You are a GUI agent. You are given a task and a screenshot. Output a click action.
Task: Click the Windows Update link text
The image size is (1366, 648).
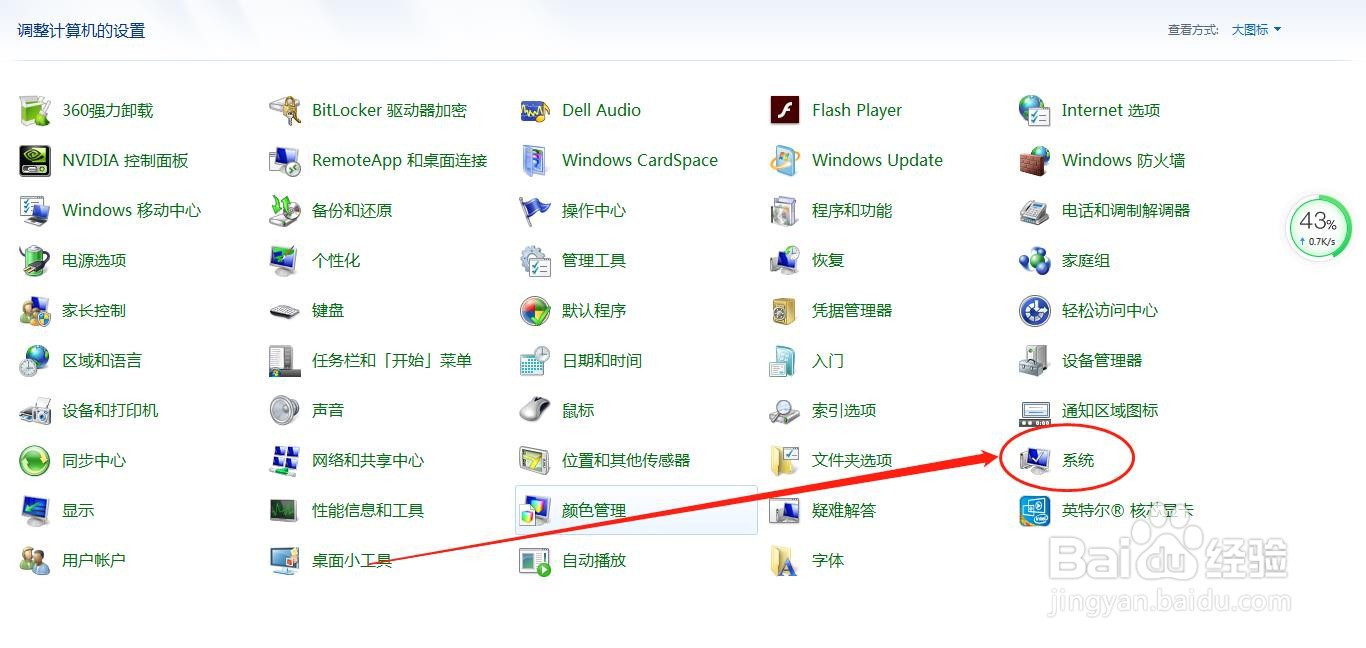point(877,160)
